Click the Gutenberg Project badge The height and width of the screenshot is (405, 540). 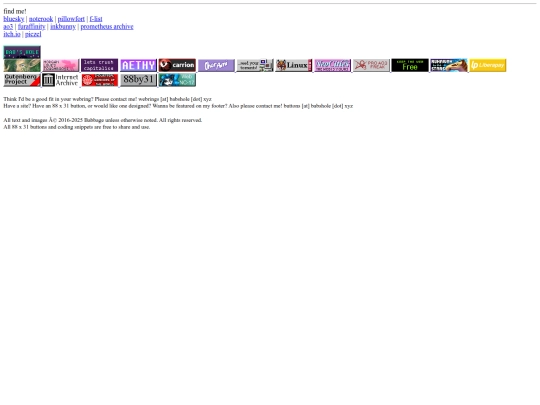tap(22, 80)
